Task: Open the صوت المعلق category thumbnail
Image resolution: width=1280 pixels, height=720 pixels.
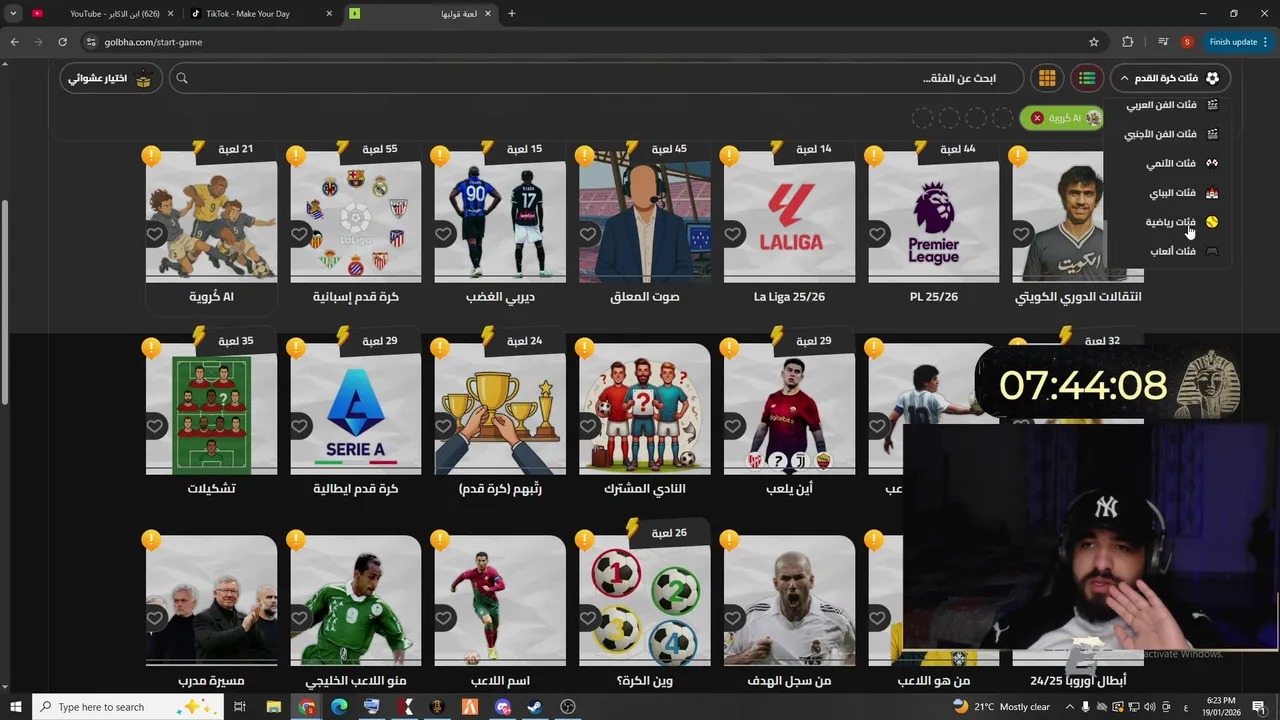Action: 645,216
